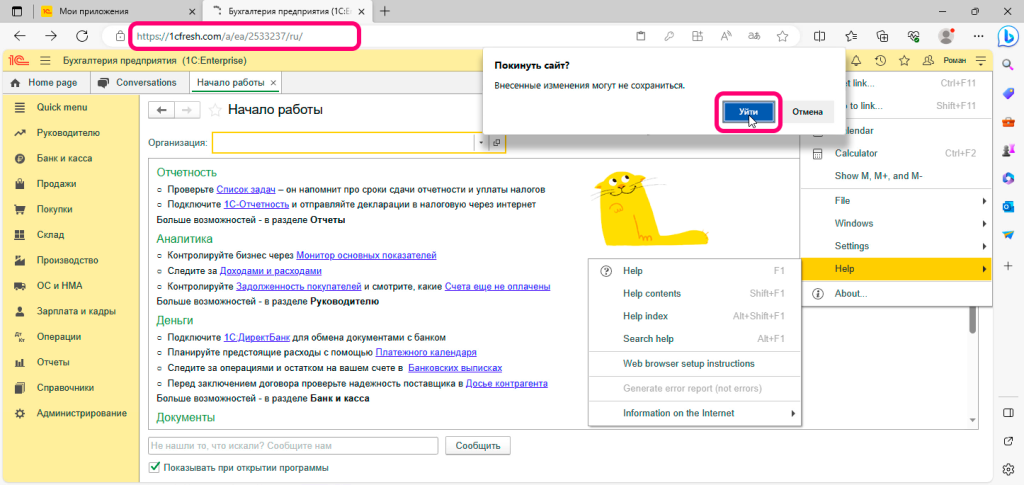Open Outlook in Edge sidebar

1008,206
